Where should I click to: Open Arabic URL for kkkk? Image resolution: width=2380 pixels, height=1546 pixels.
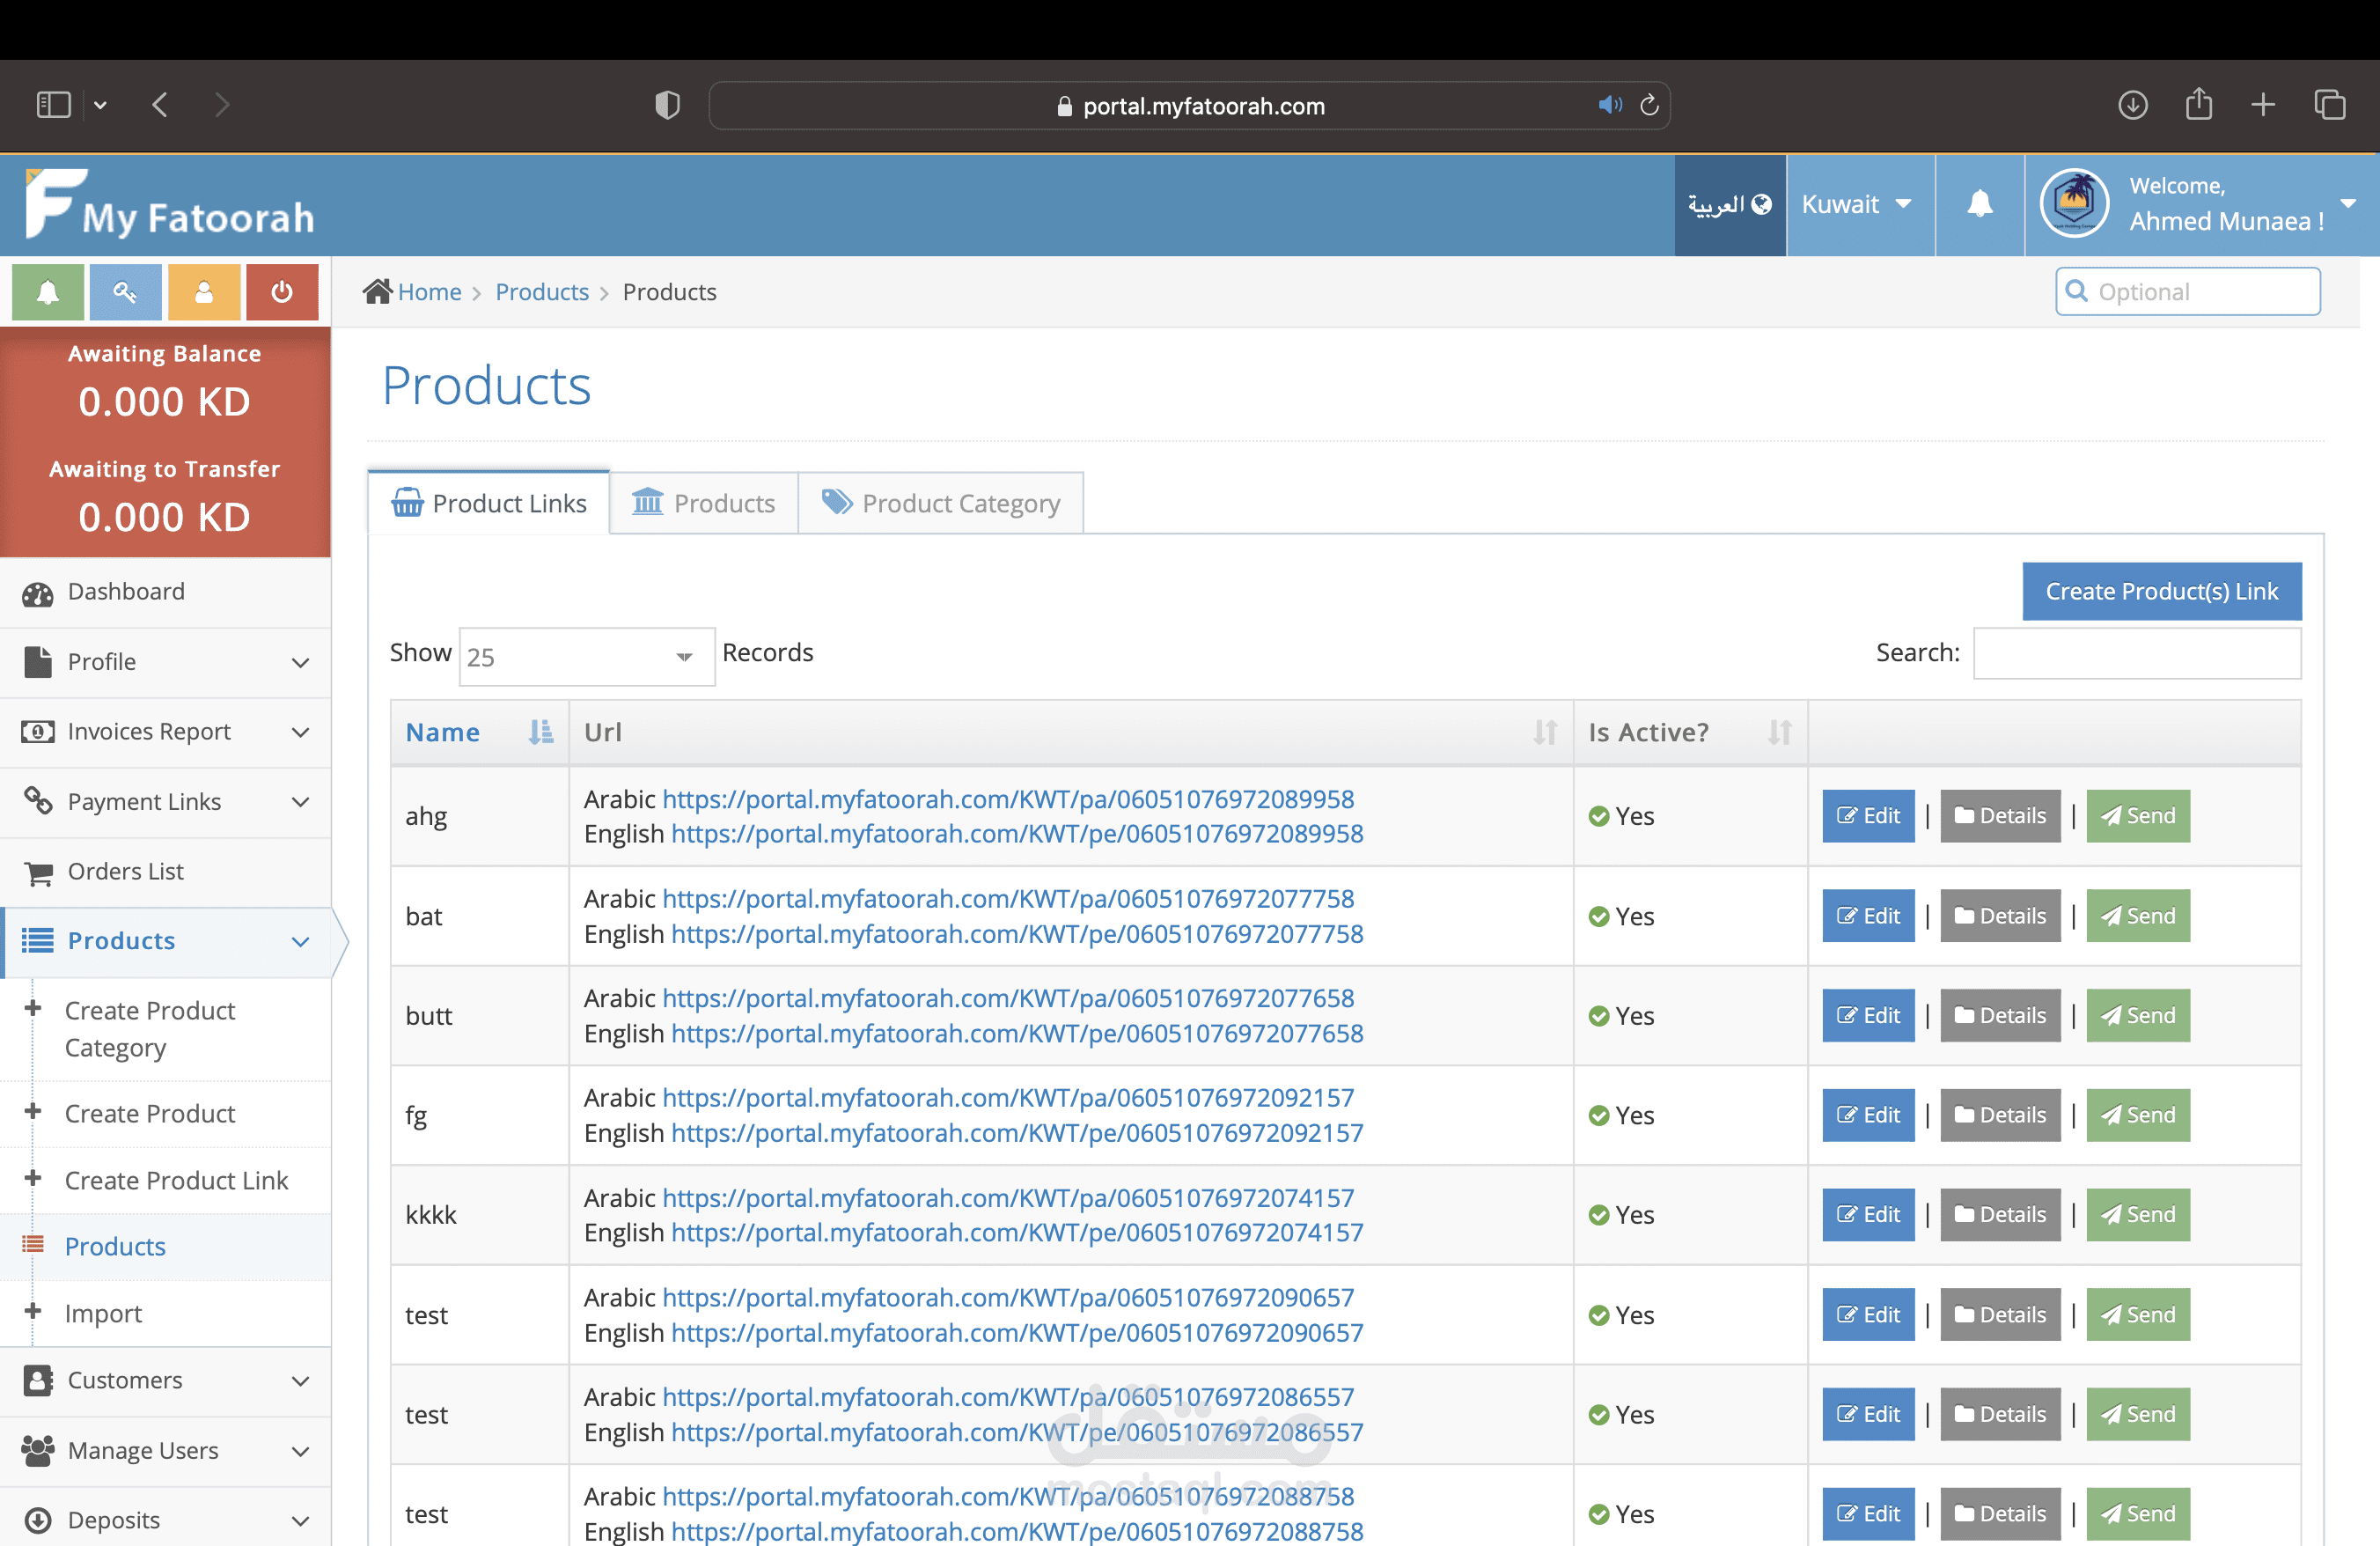click(x=1008, y=1197)
